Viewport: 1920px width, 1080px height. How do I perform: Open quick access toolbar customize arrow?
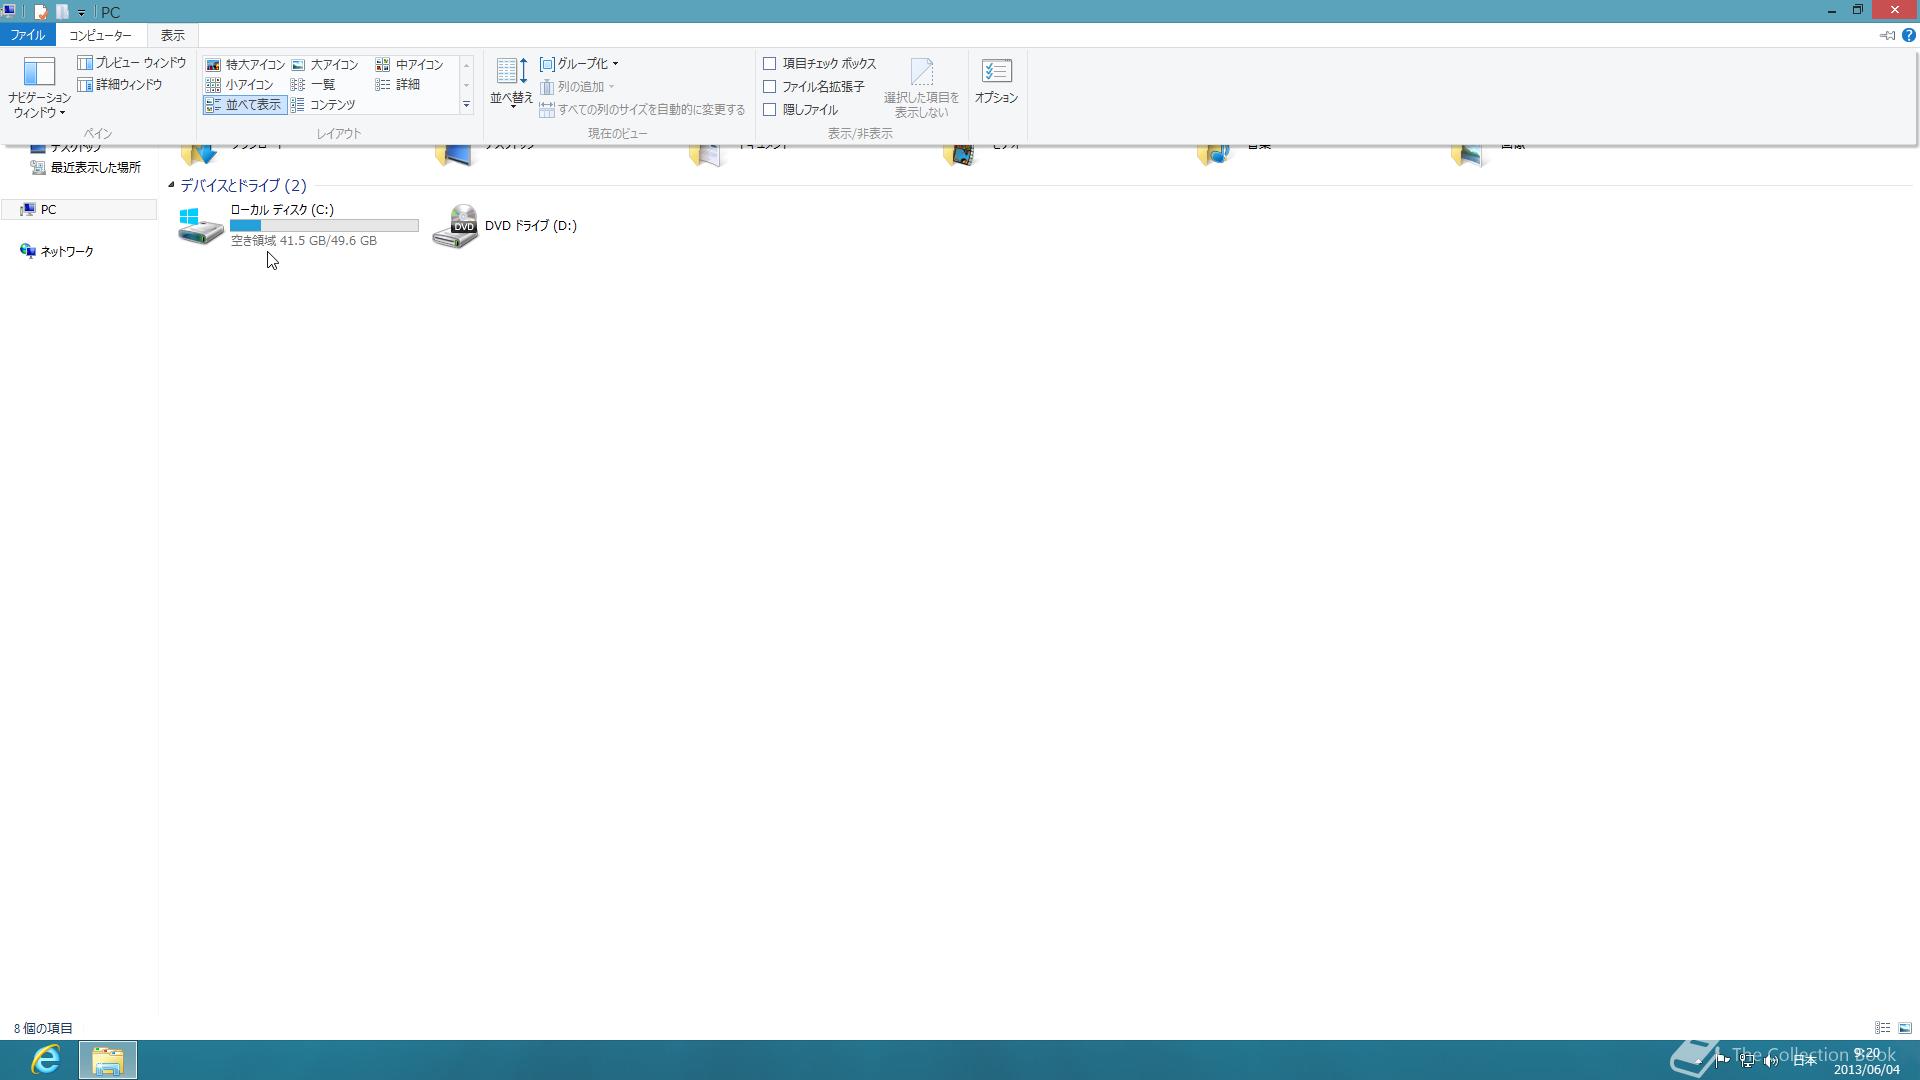(82, 13)
